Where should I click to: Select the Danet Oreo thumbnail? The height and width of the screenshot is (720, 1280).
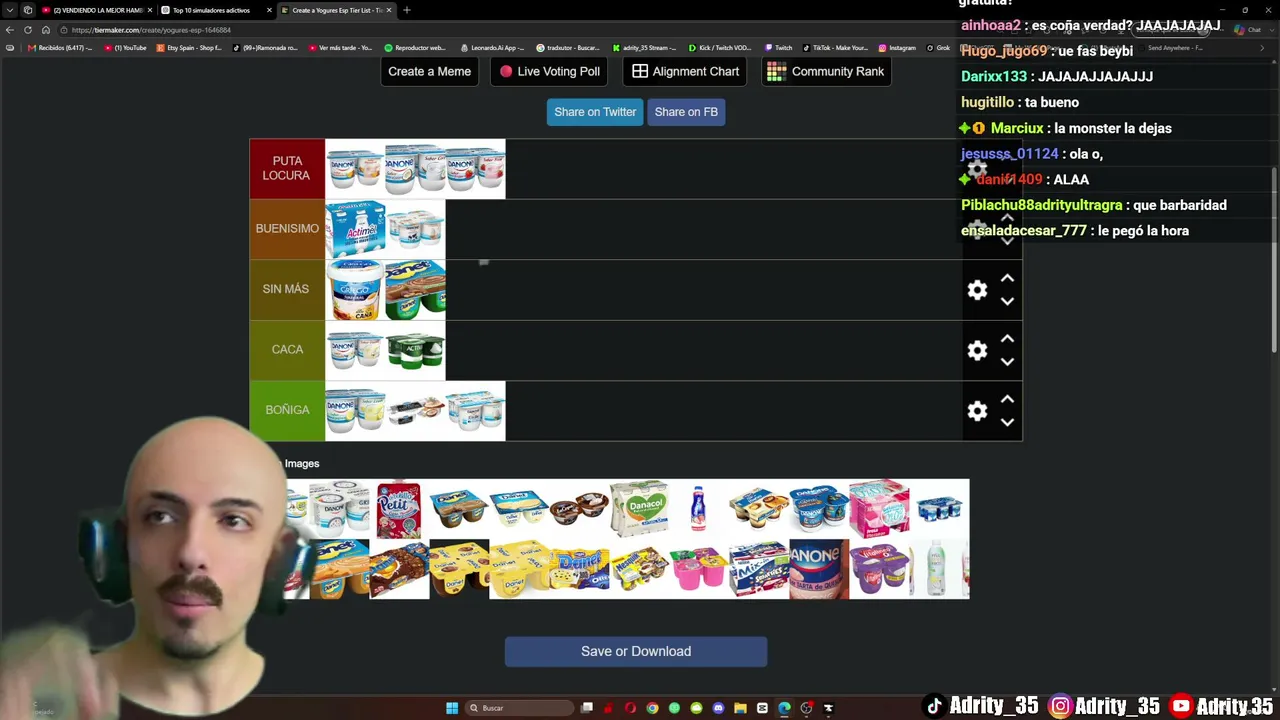click(x=579, y=569)
